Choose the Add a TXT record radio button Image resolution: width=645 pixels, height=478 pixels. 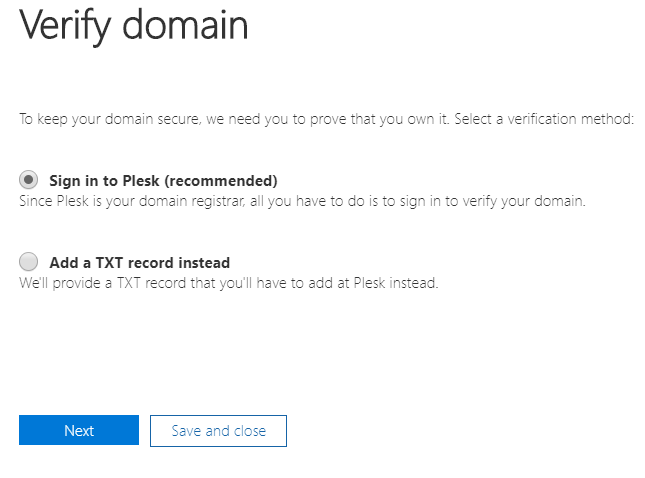29,262
